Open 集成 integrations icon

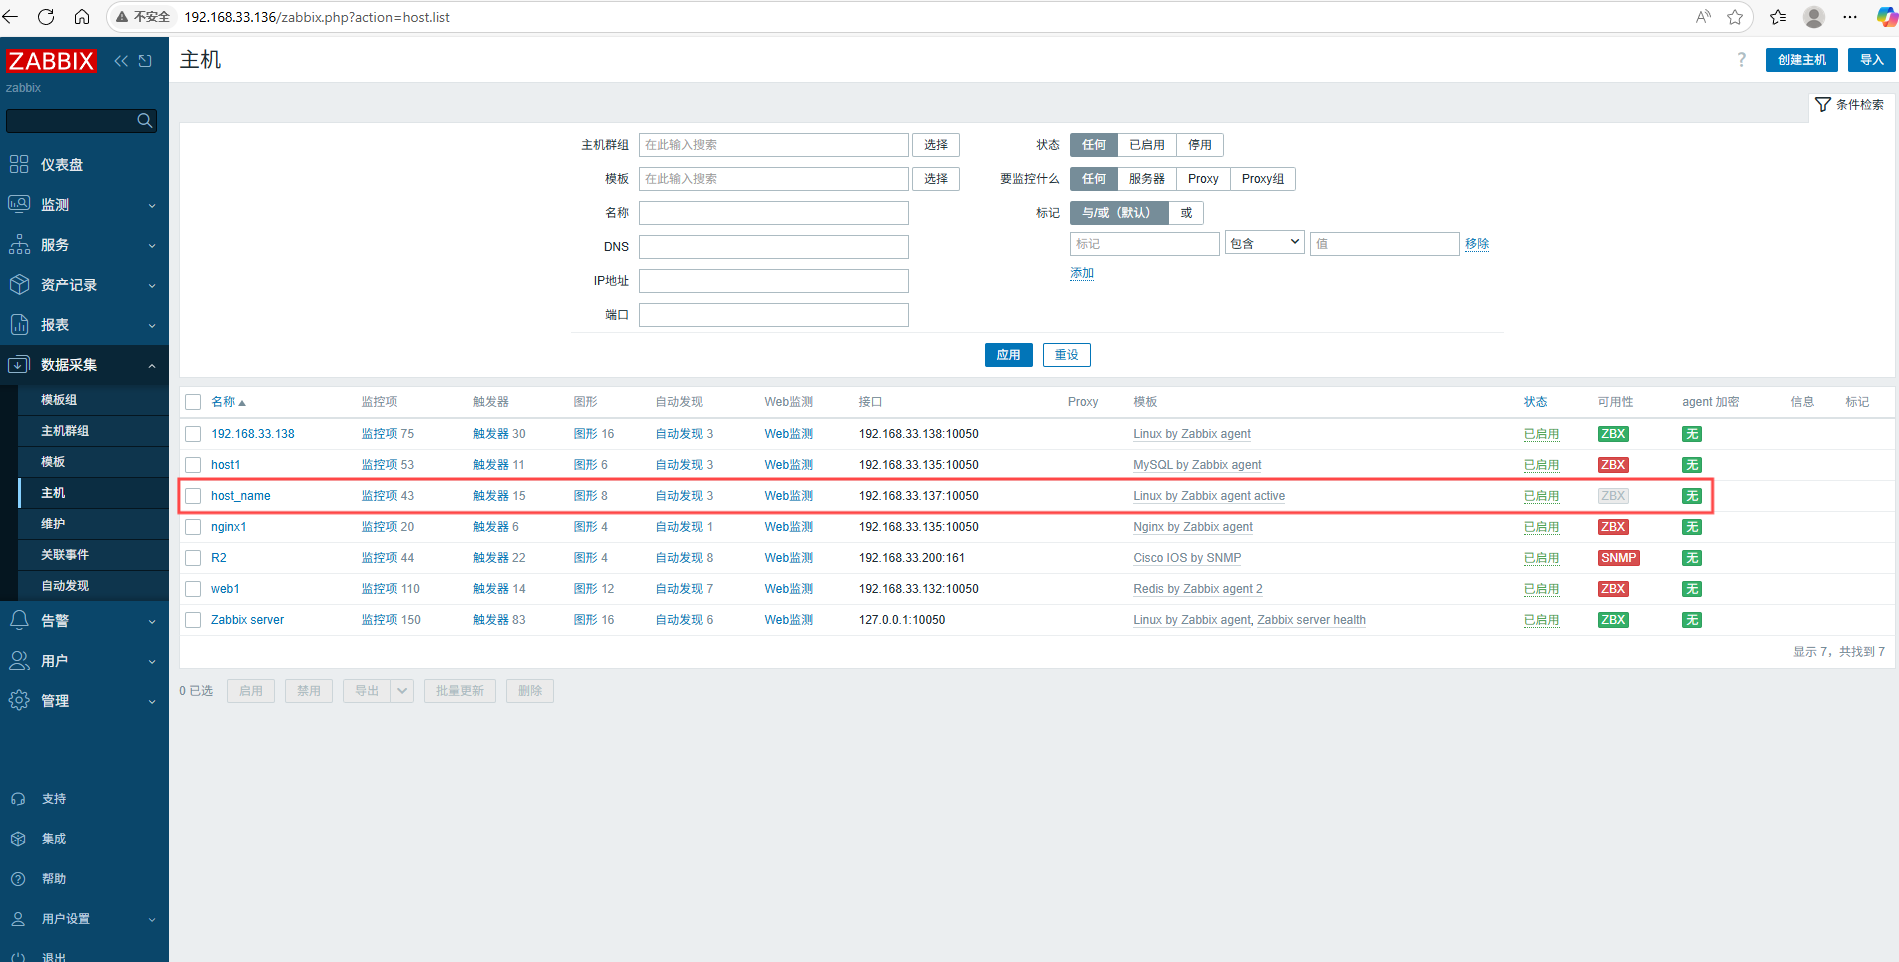18,839
